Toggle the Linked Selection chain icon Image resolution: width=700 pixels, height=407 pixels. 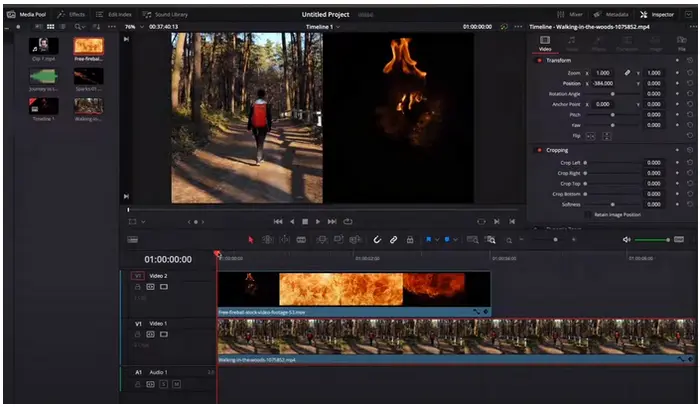tap(393, 240)
